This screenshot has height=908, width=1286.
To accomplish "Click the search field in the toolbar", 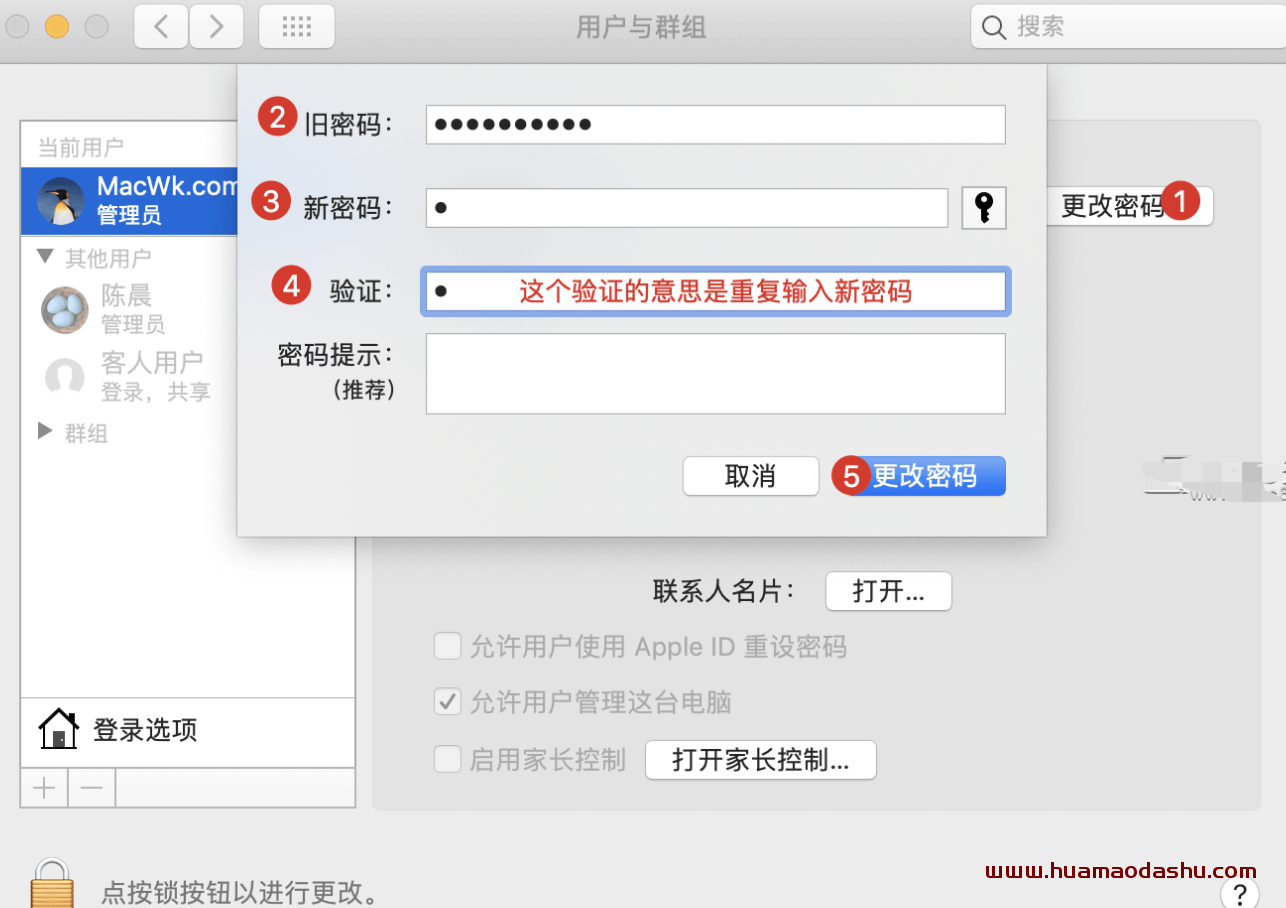I will coord(1128,27).
